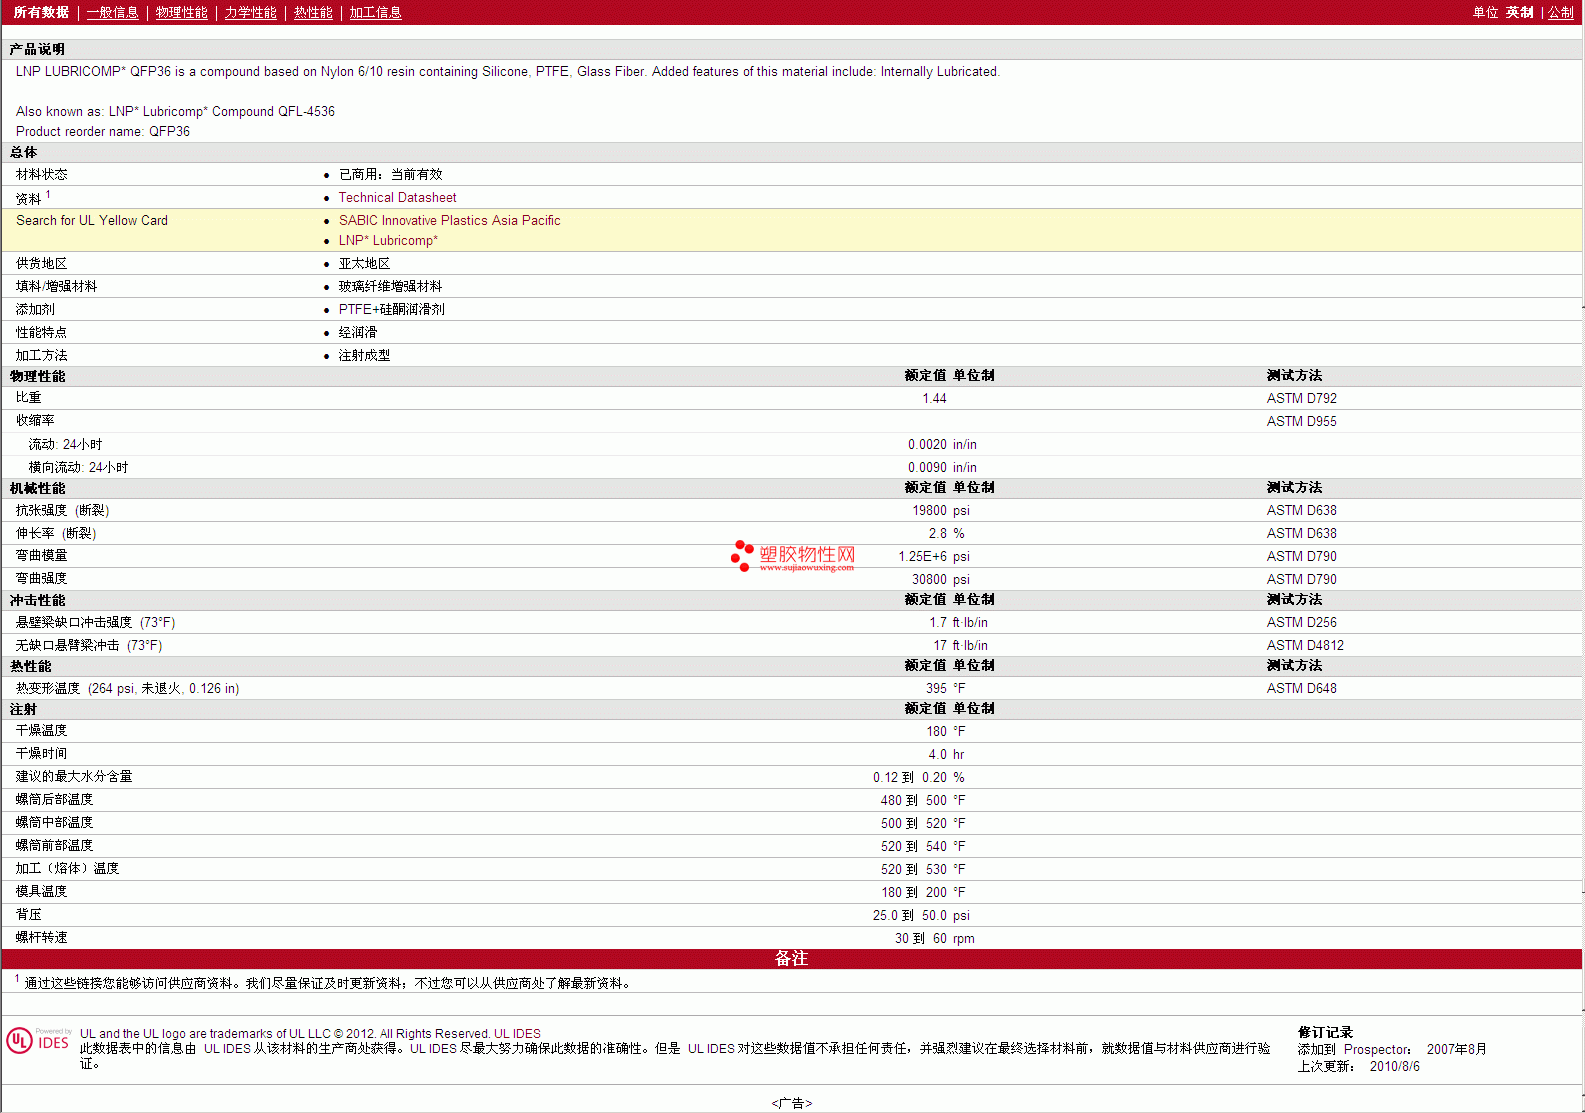
Task: Open the 加工信息 tab
Action: point(375,13)
